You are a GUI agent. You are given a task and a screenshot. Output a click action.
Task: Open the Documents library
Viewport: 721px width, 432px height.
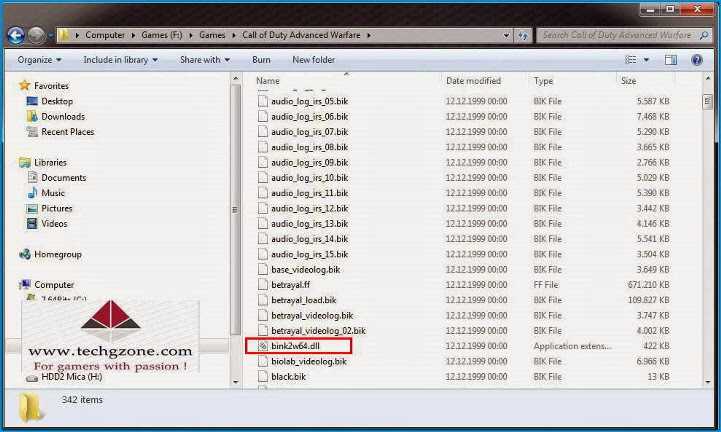63,178
